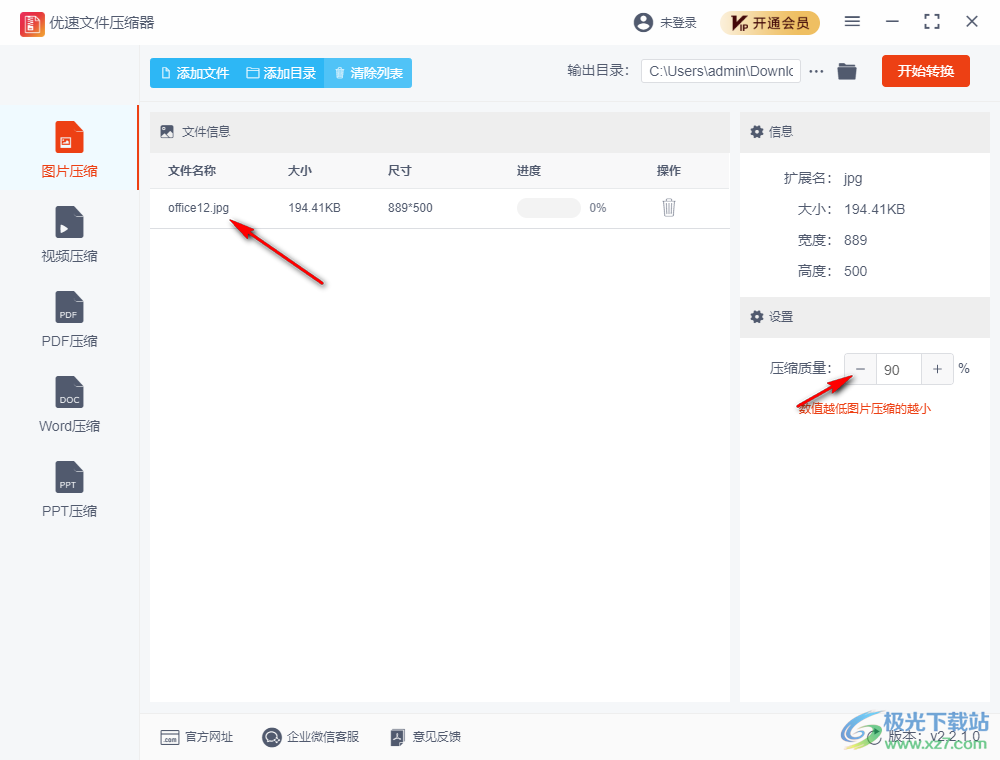Click the 操作 column header
1000x760 pixels.
click(x=669, y=170)
